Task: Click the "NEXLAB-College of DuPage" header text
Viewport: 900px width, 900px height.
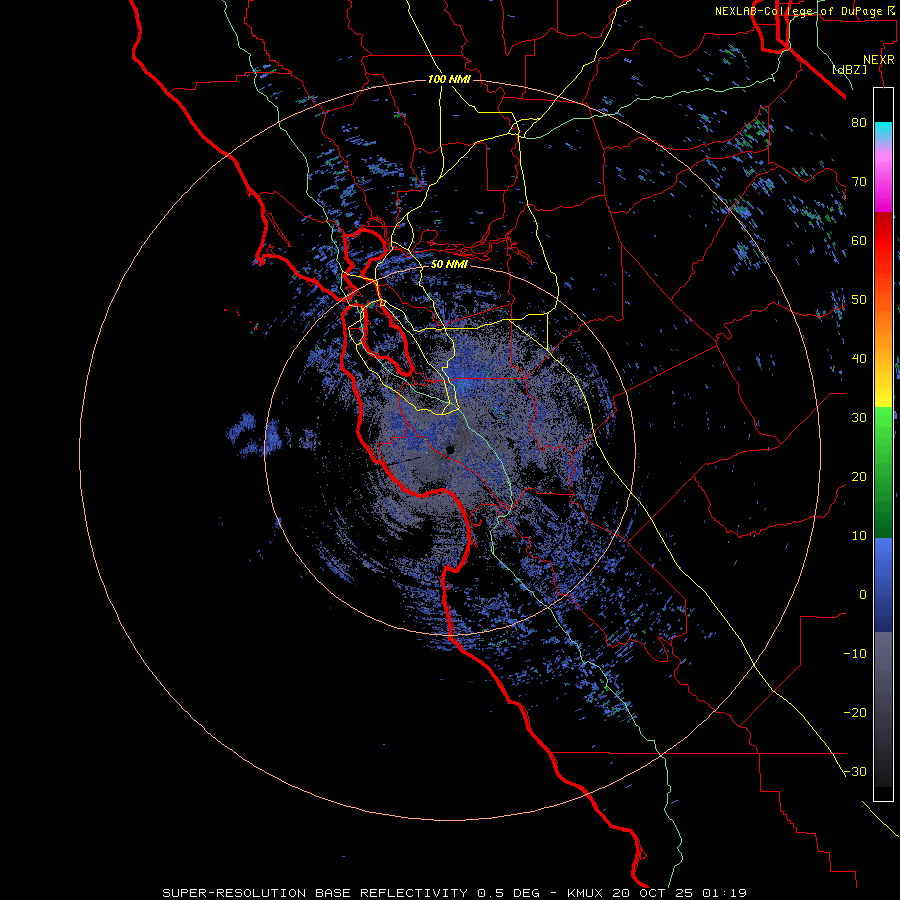Action: [799, 11]
